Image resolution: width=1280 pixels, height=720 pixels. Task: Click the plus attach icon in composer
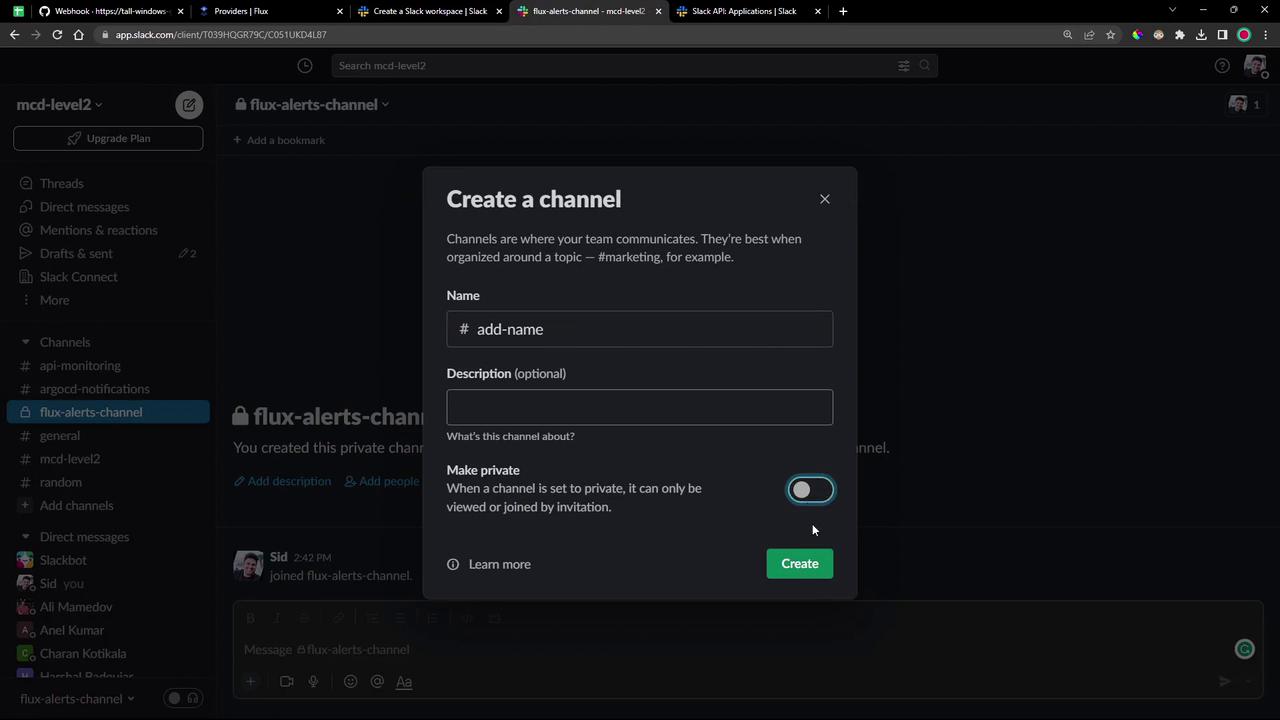251,682
